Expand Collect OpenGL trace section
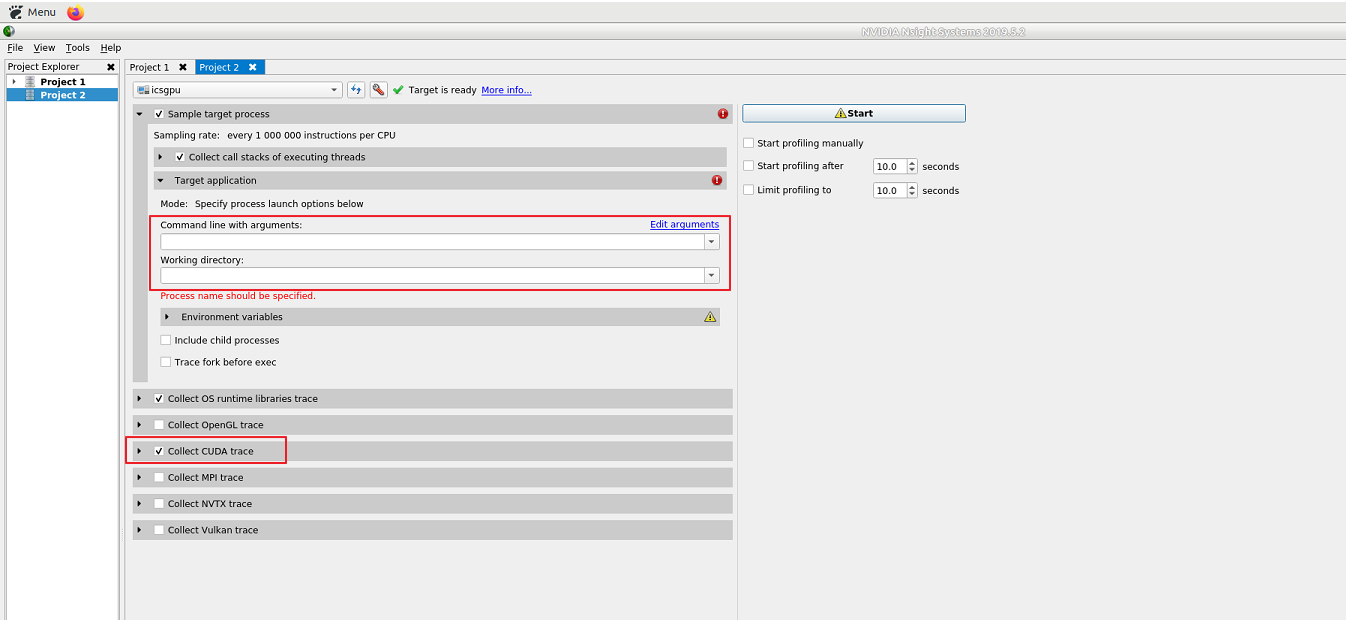 coord(140,425)
